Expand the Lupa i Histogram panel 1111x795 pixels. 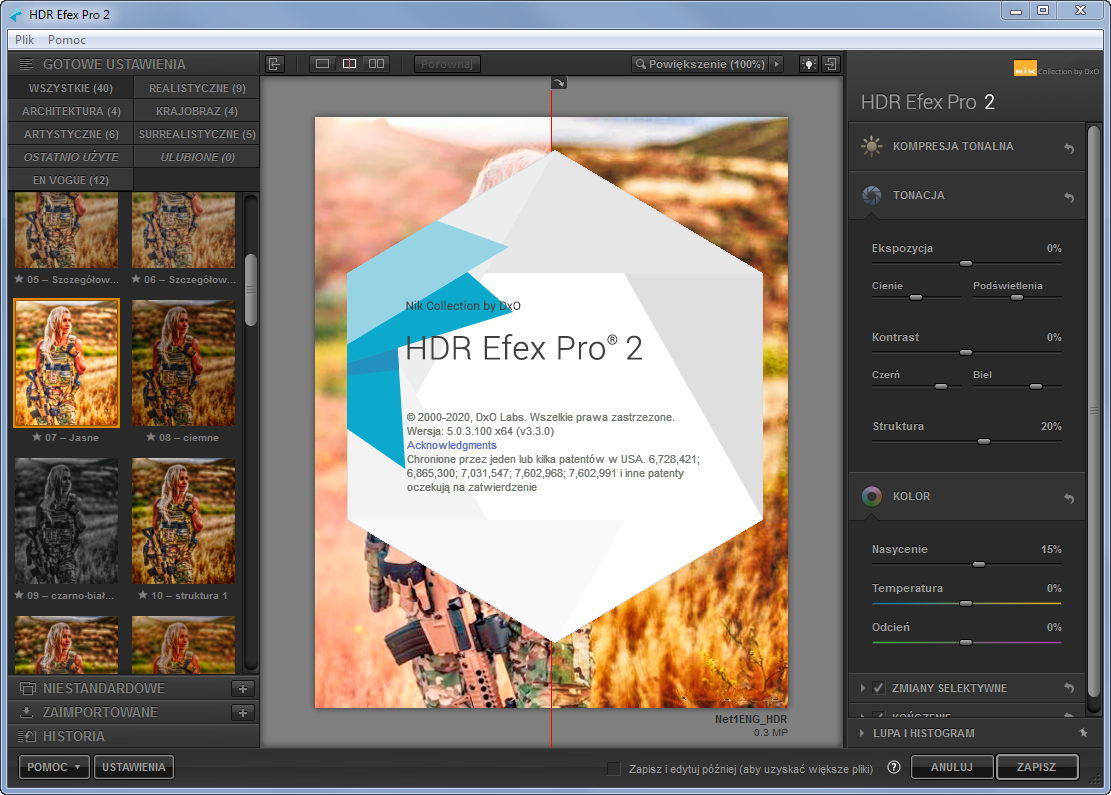click(x=862, y=733)
